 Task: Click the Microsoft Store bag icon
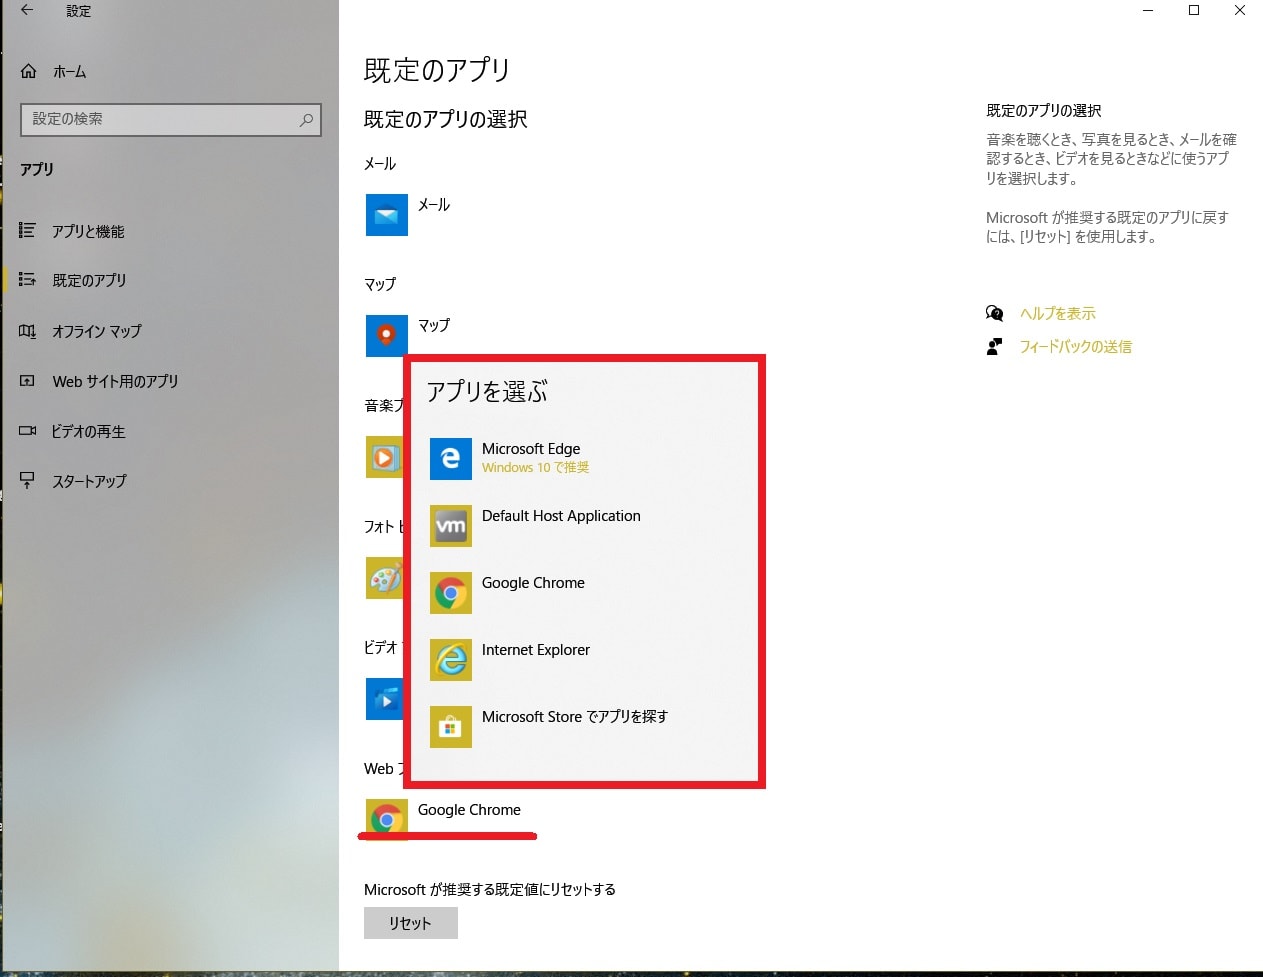click(451, 727)
